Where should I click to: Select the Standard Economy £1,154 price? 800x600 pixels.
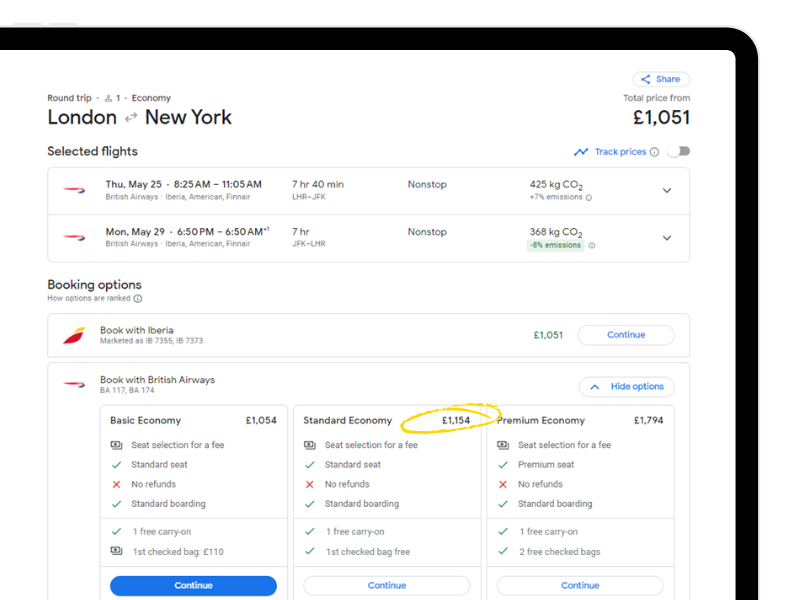point(456,421)
